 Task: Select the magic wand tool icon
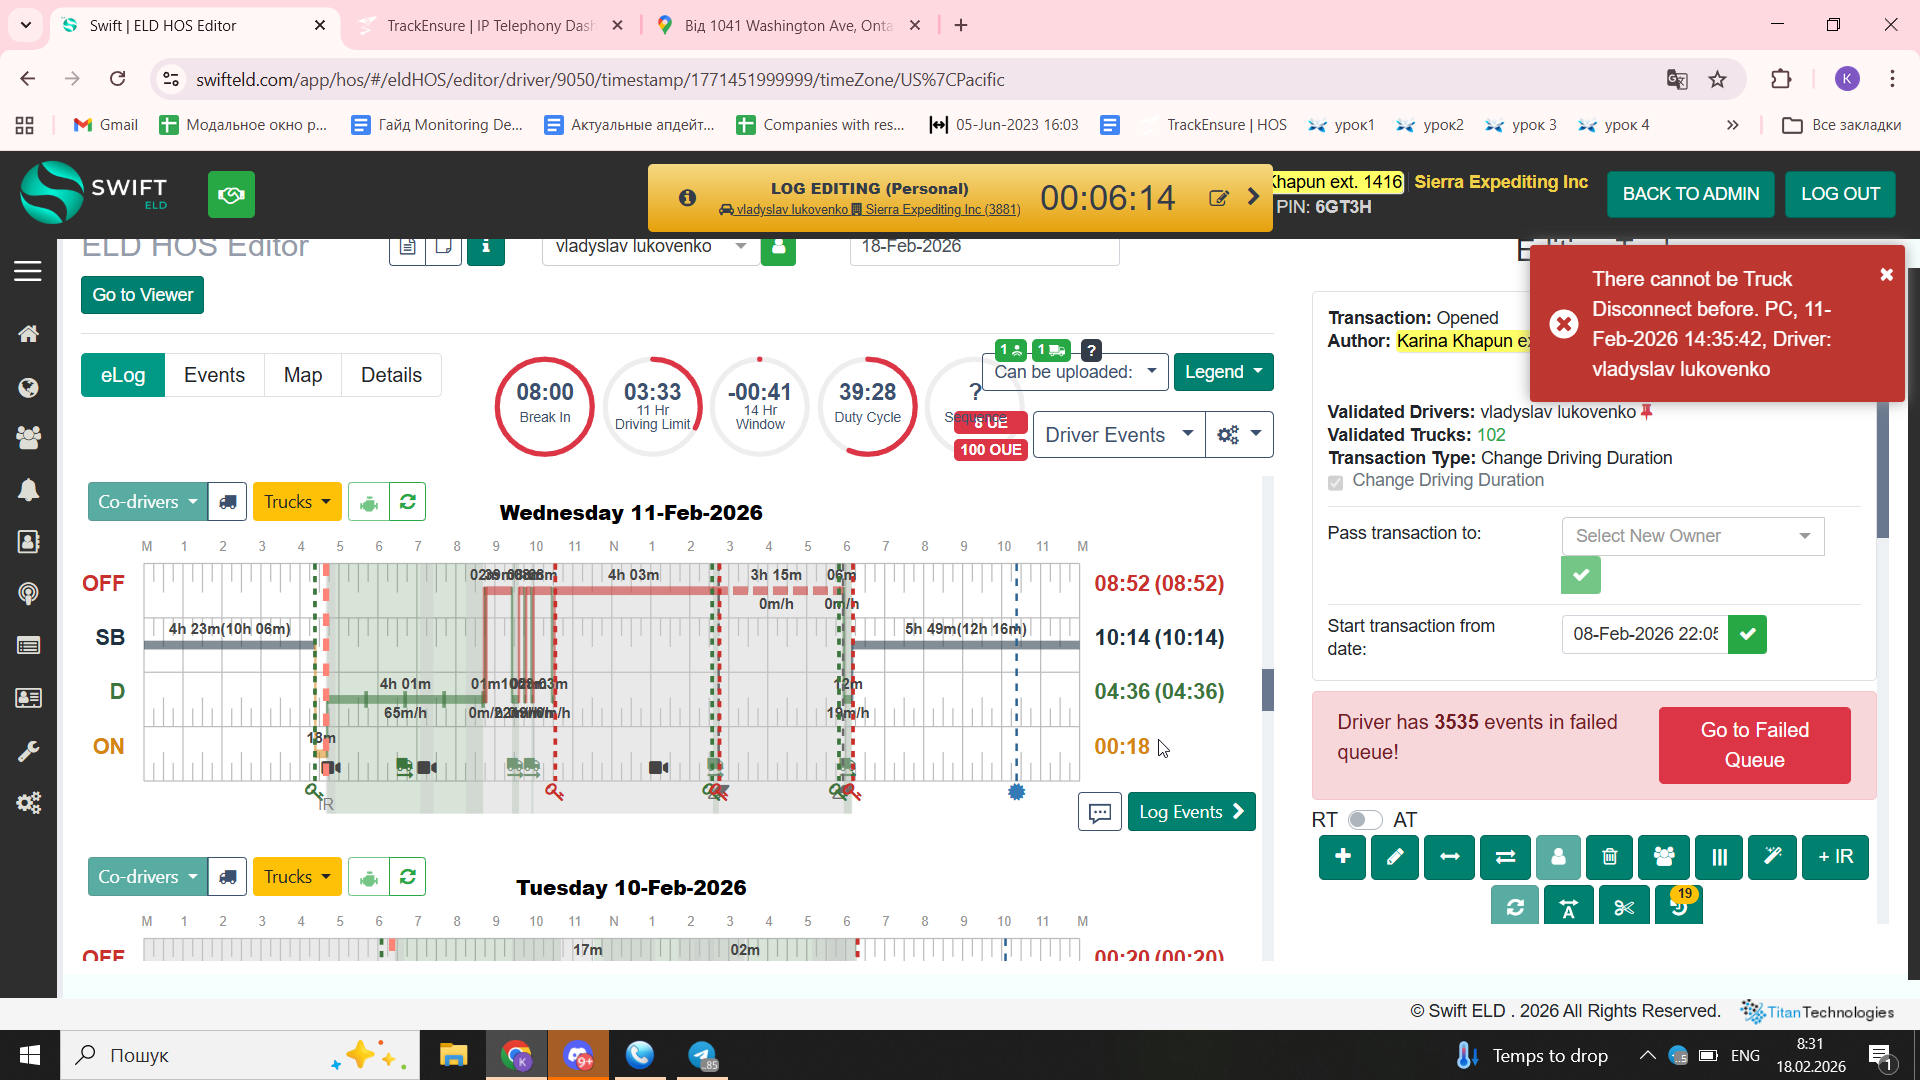1772,857
